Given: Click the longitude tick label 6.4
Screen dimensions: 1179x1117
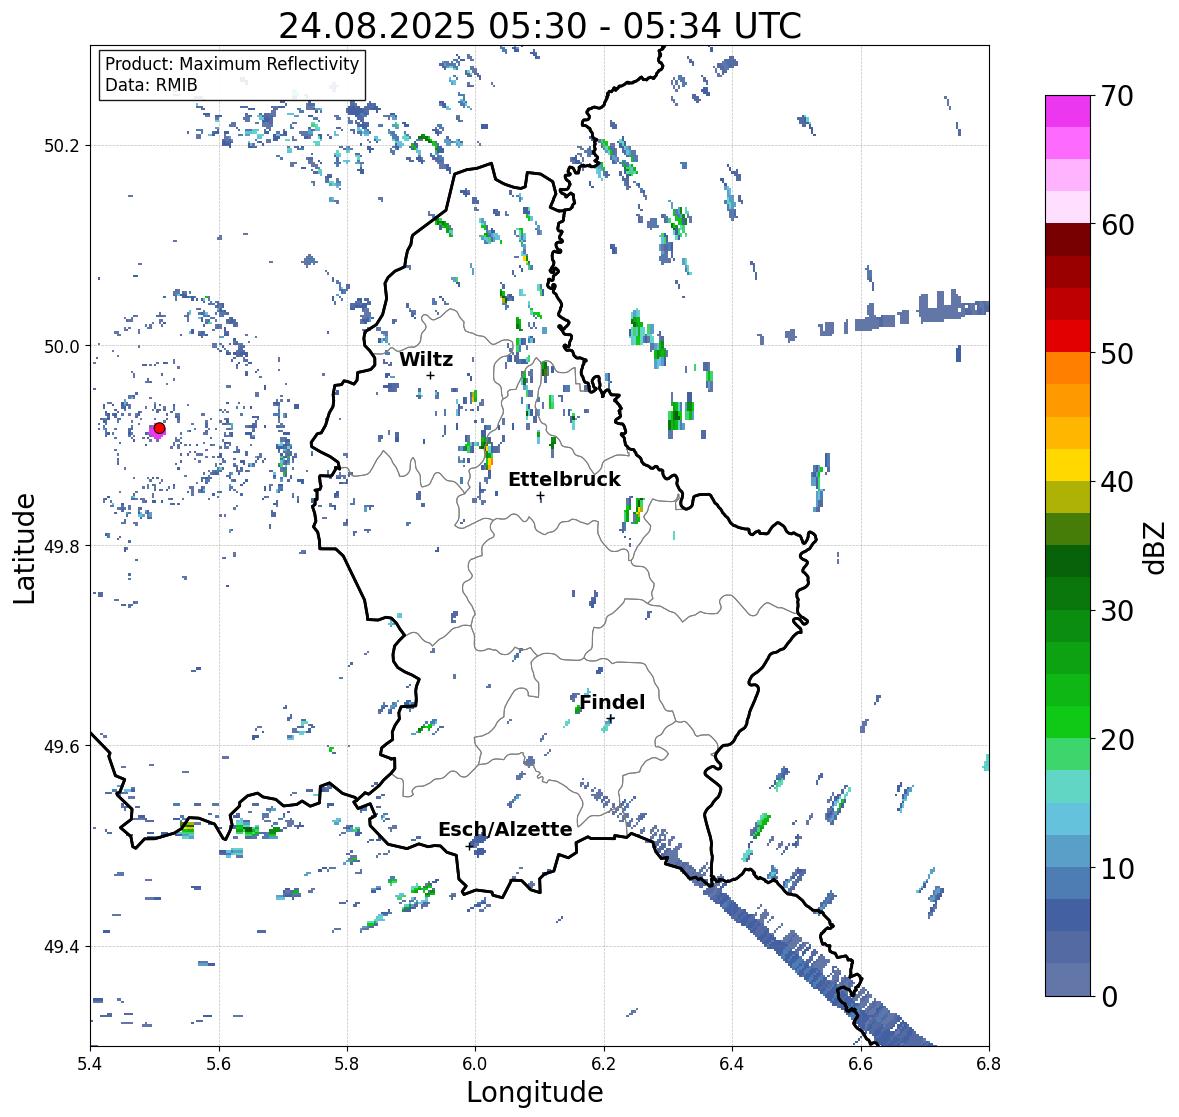Looking at the screenshot, I should click(x=732, y=1064).
